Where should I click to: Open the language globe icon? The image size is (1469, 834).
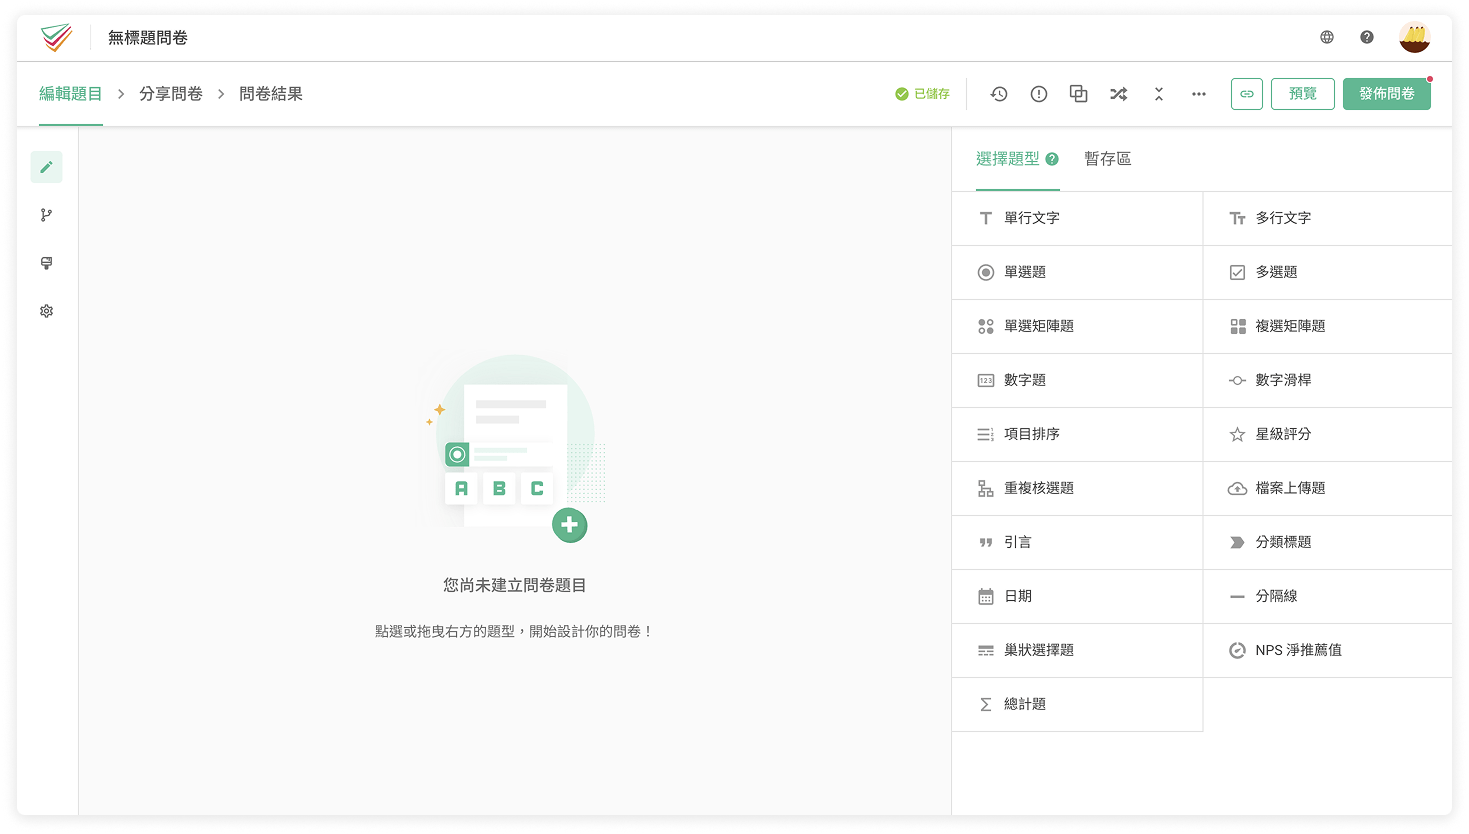pos(1327,37)
